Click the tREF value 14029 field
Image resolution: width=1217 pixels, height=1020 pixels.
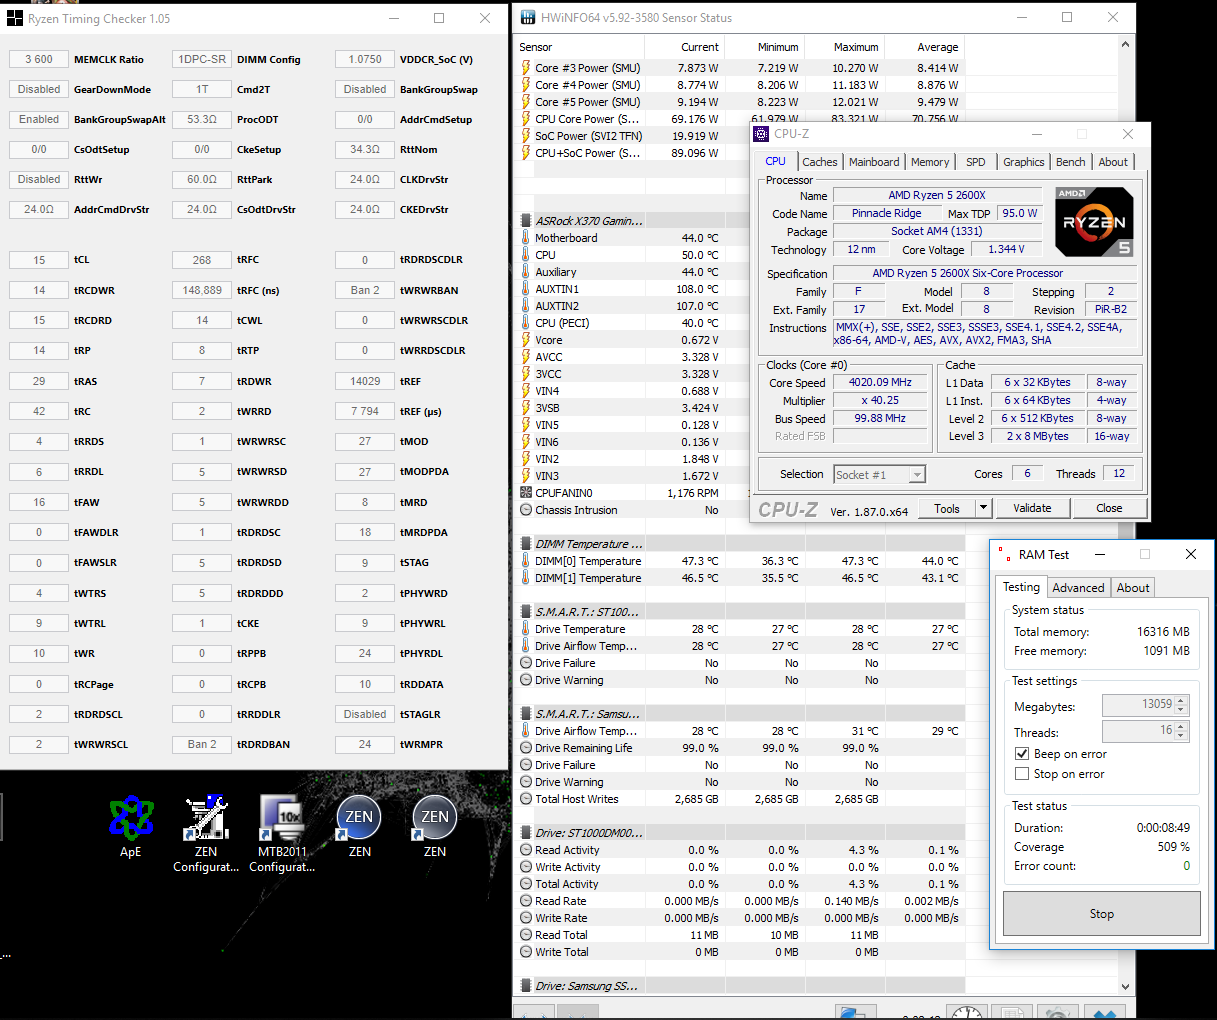[365, 381]
